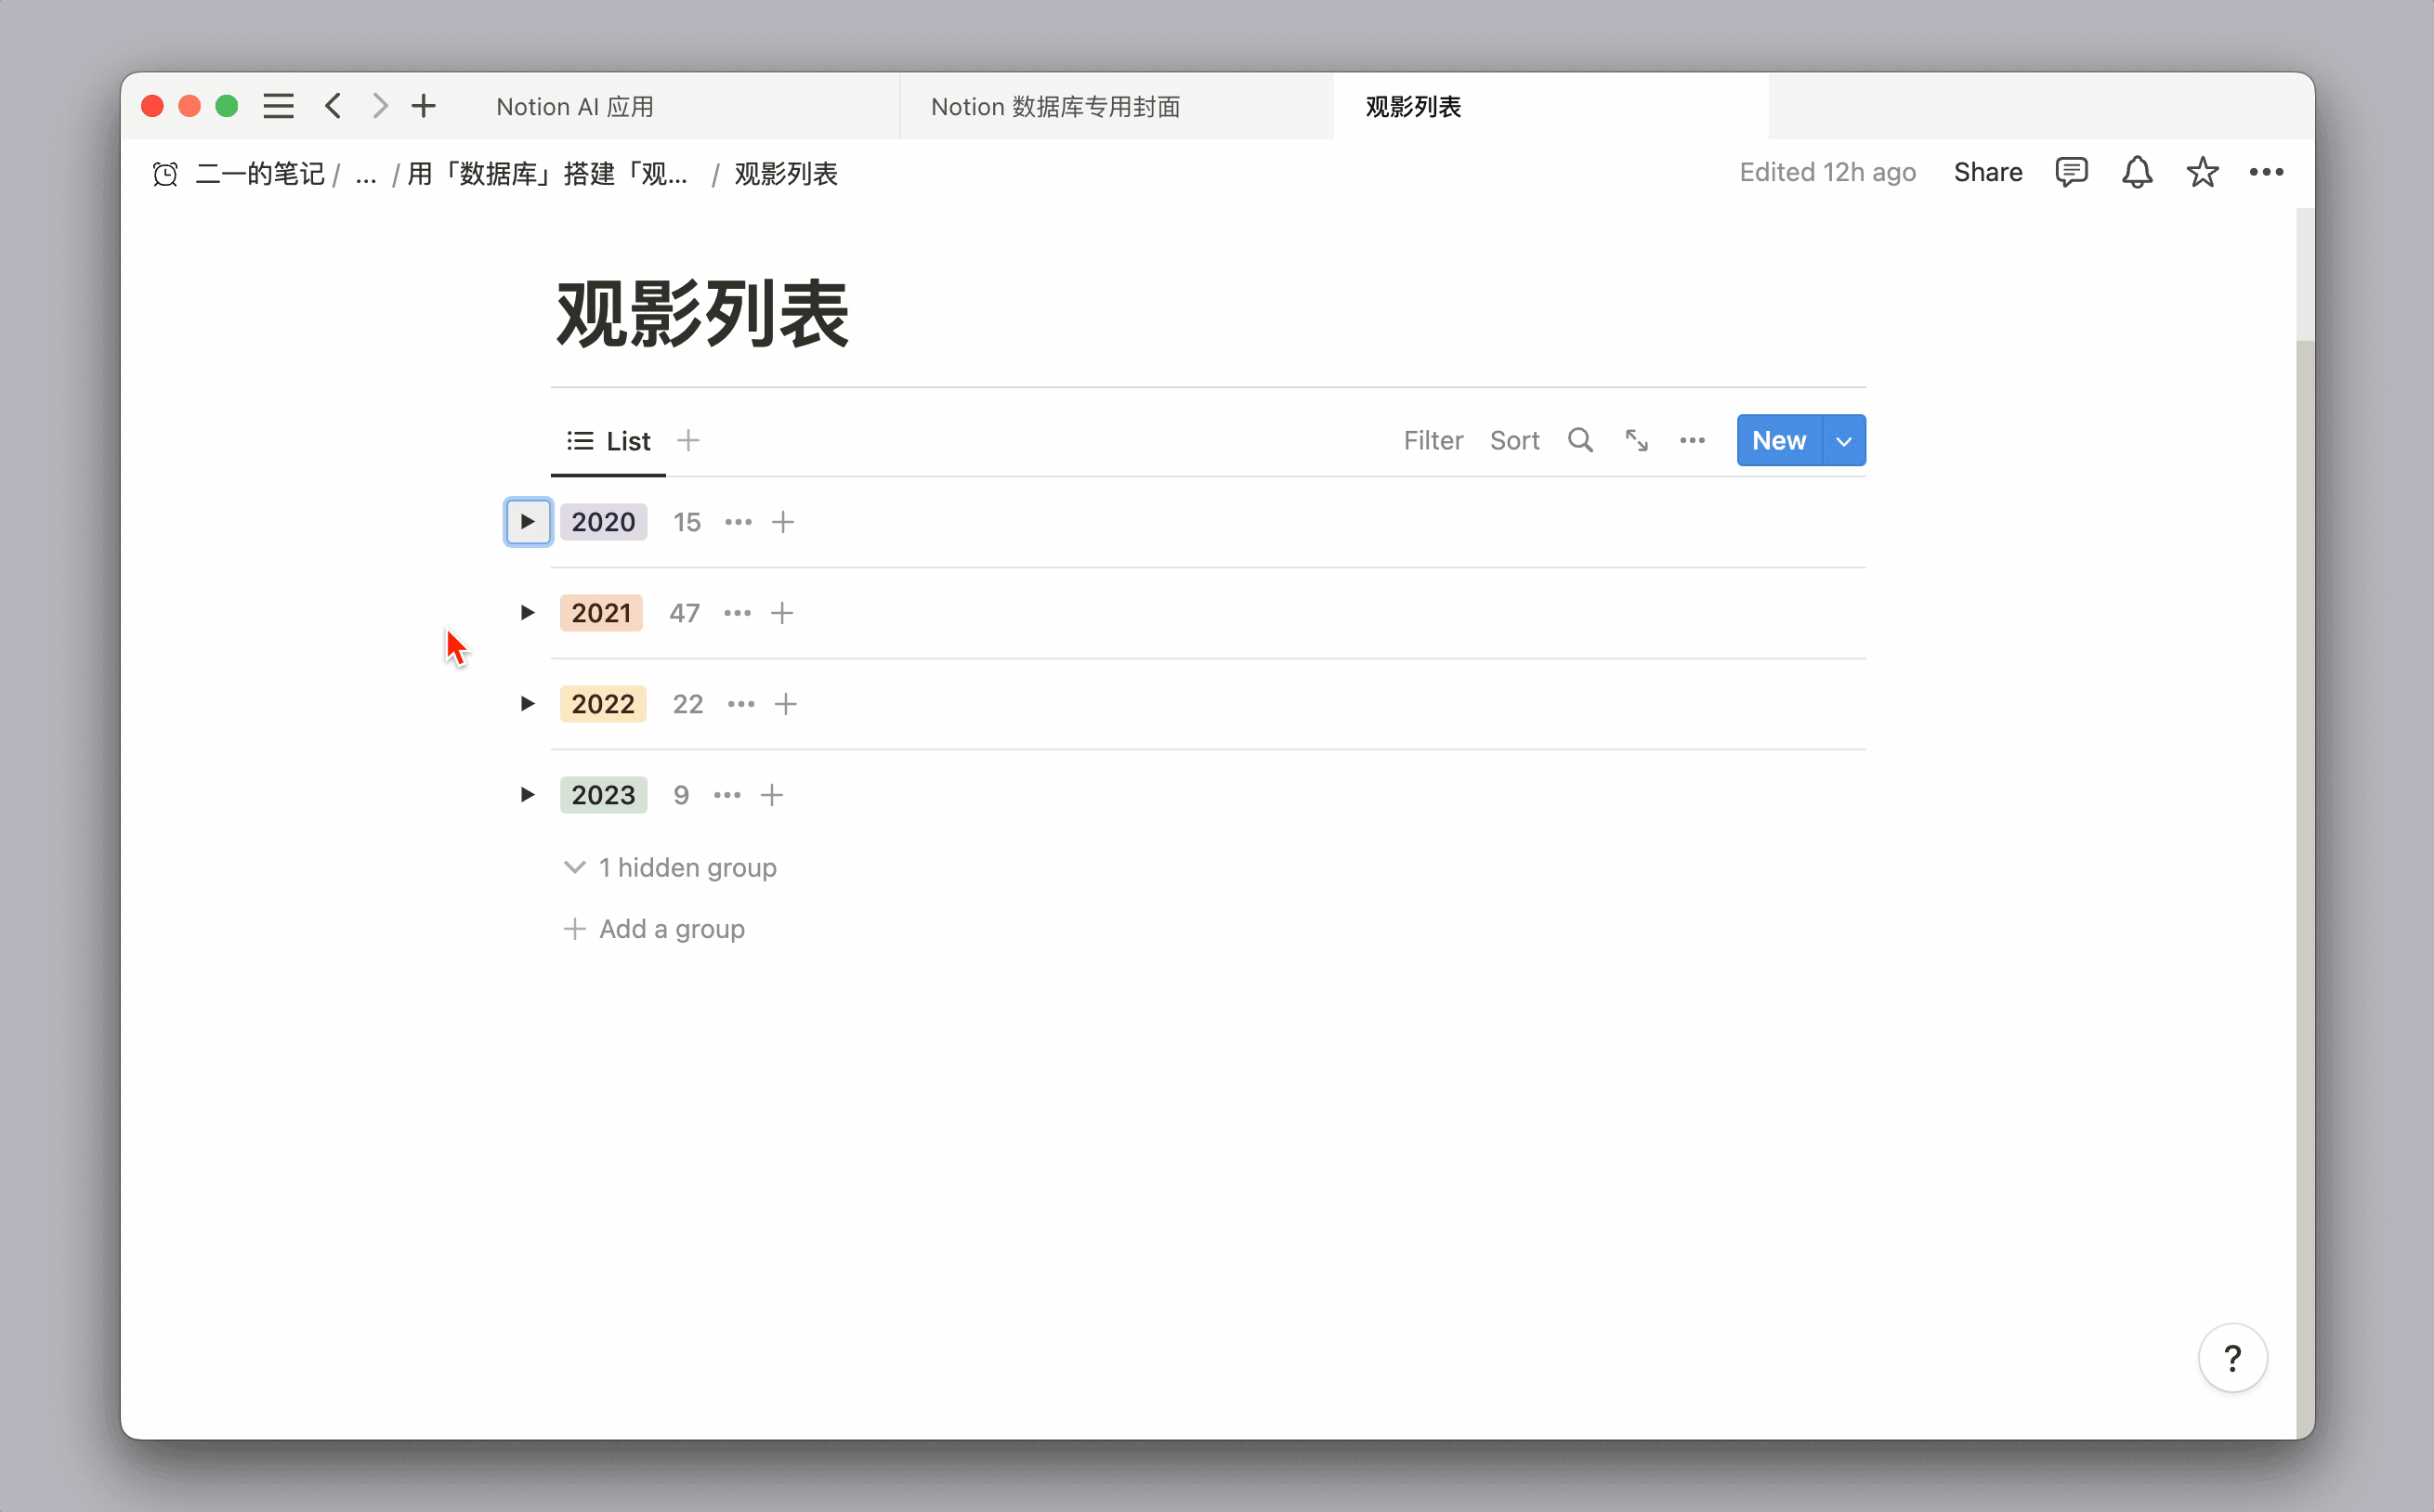
Task: Open notifications bell icon
Action: pyautogui.click(x=2137, y=172)
